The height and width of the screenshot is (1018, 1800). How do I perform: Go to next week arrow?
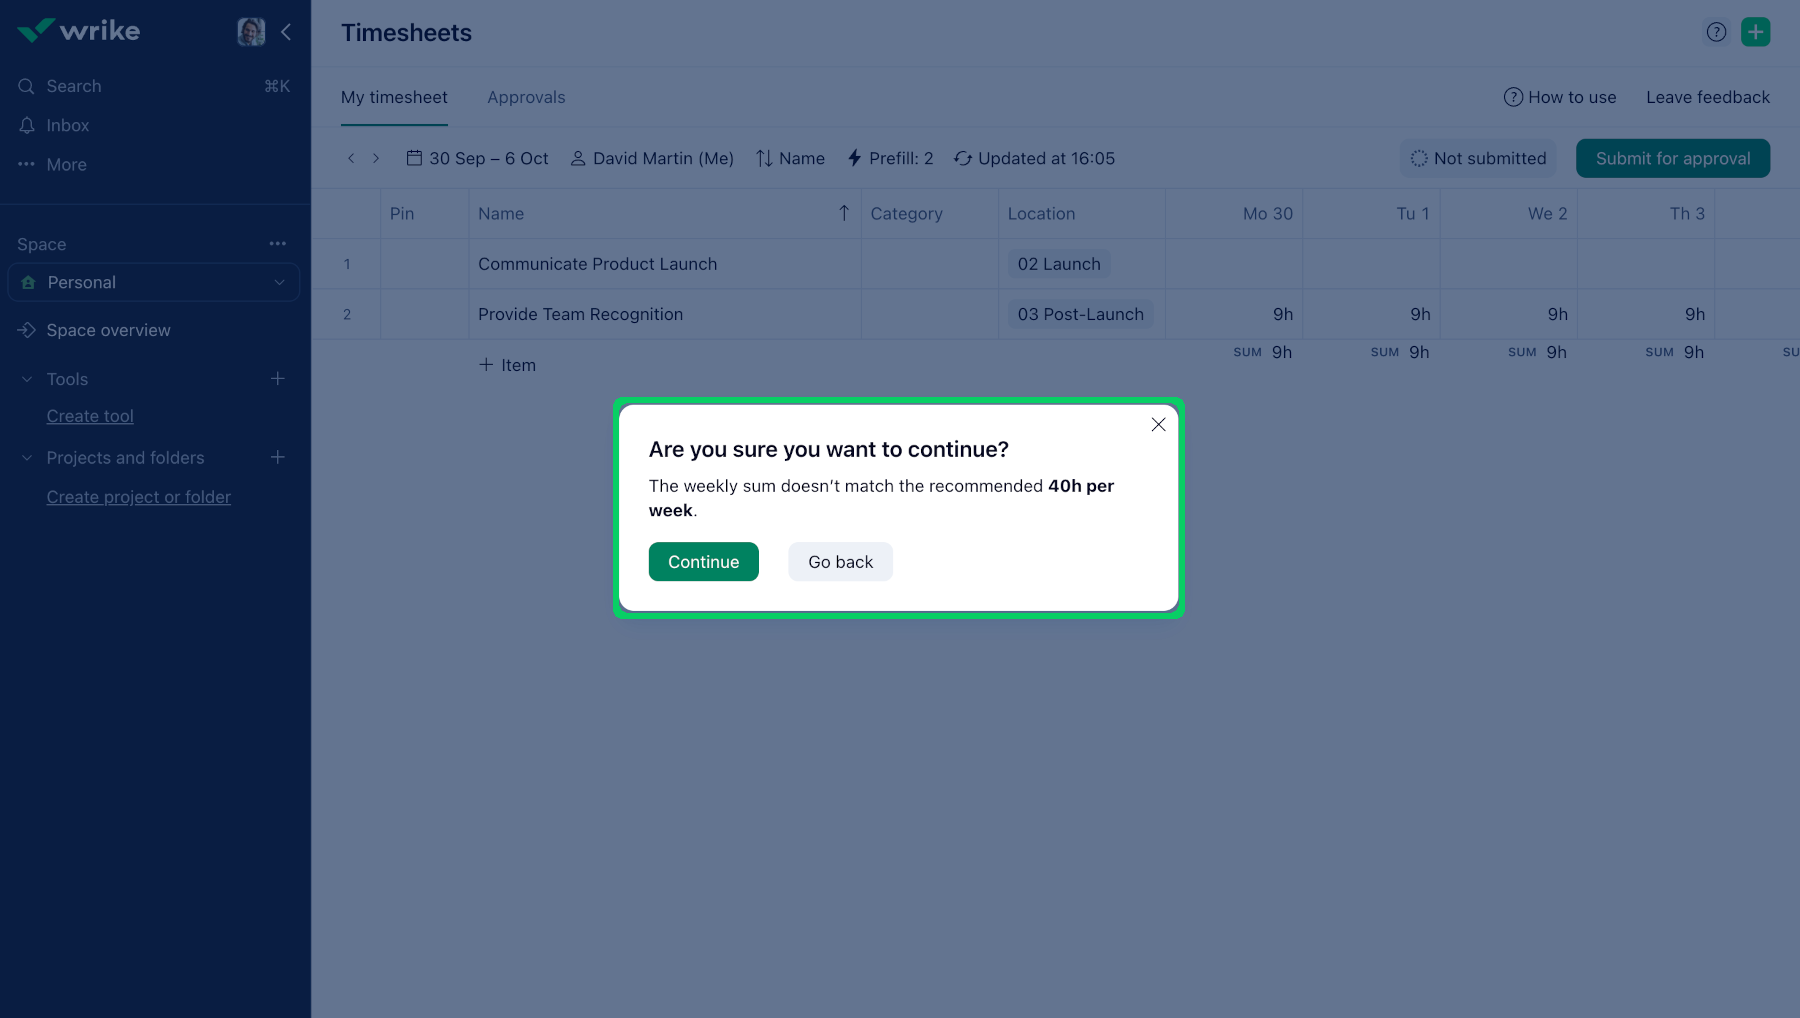coord(376,158)
